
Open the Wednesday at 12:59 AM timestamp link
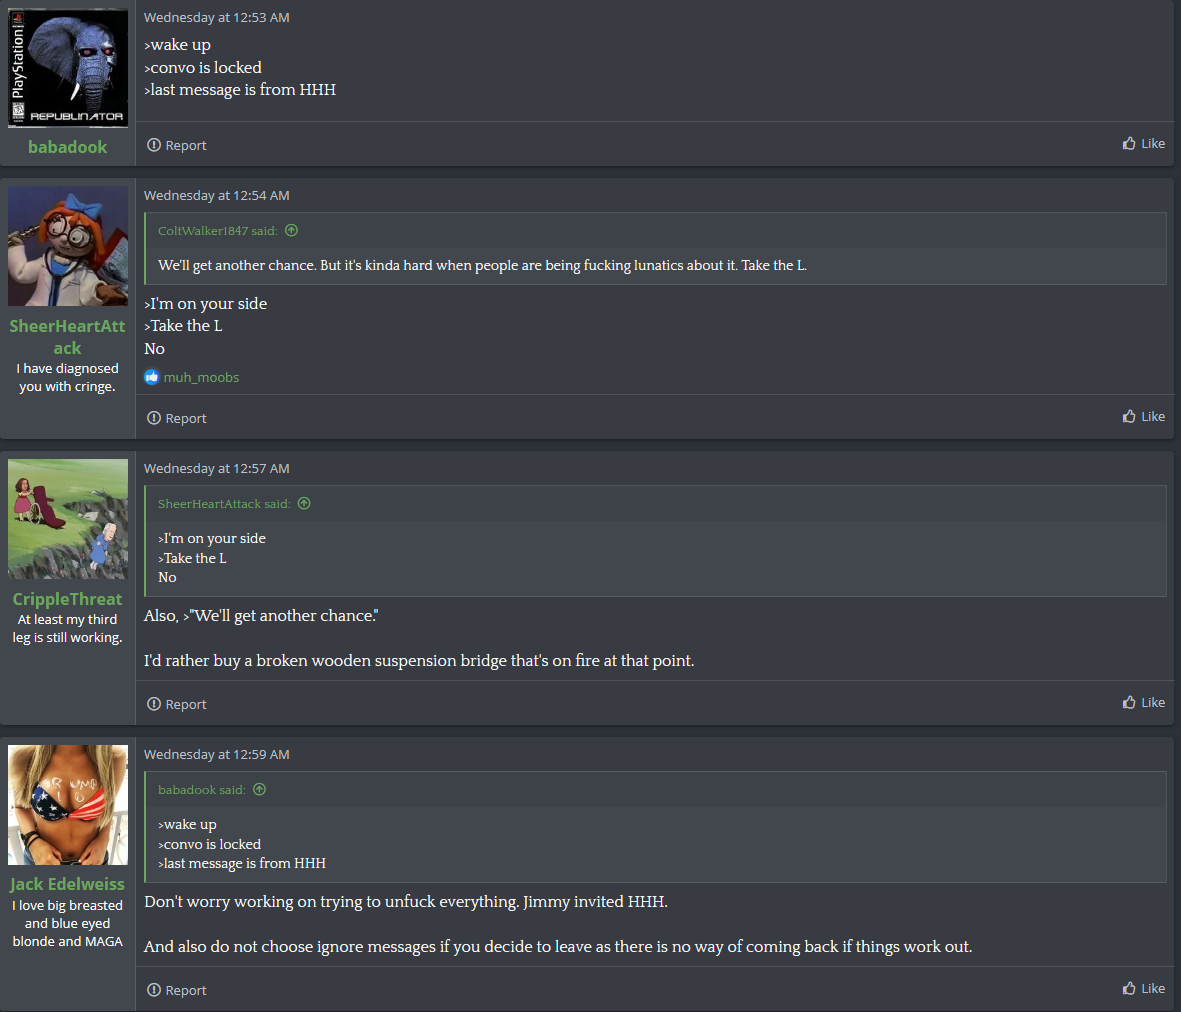[x=216, y=754]
